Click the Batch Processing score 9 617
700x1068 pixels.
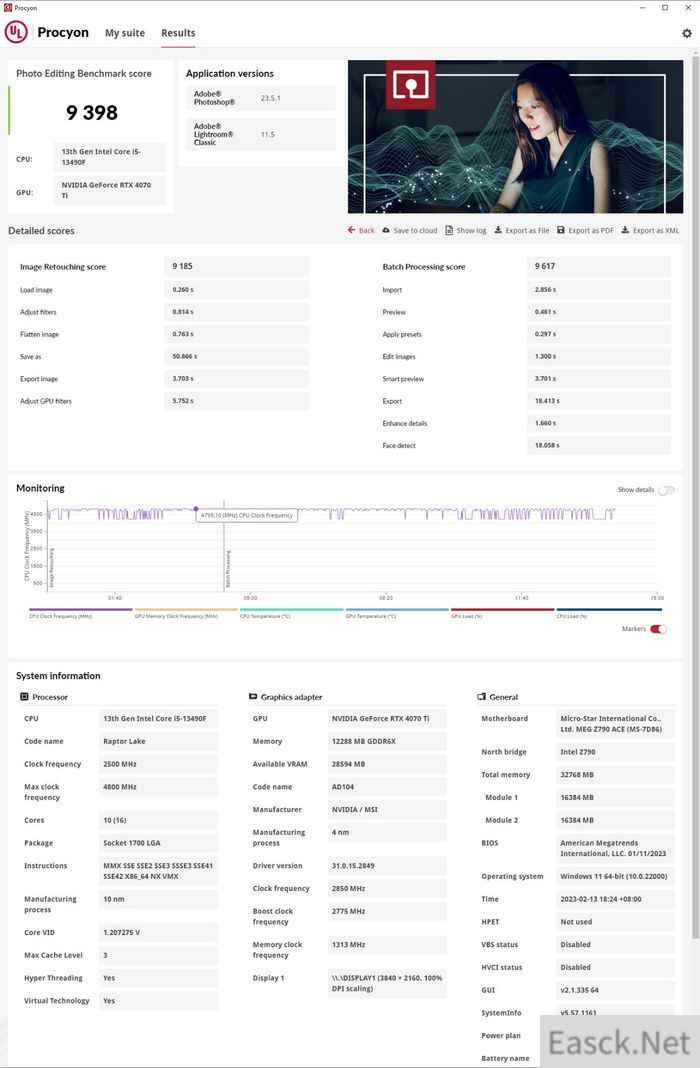point(599,266)
